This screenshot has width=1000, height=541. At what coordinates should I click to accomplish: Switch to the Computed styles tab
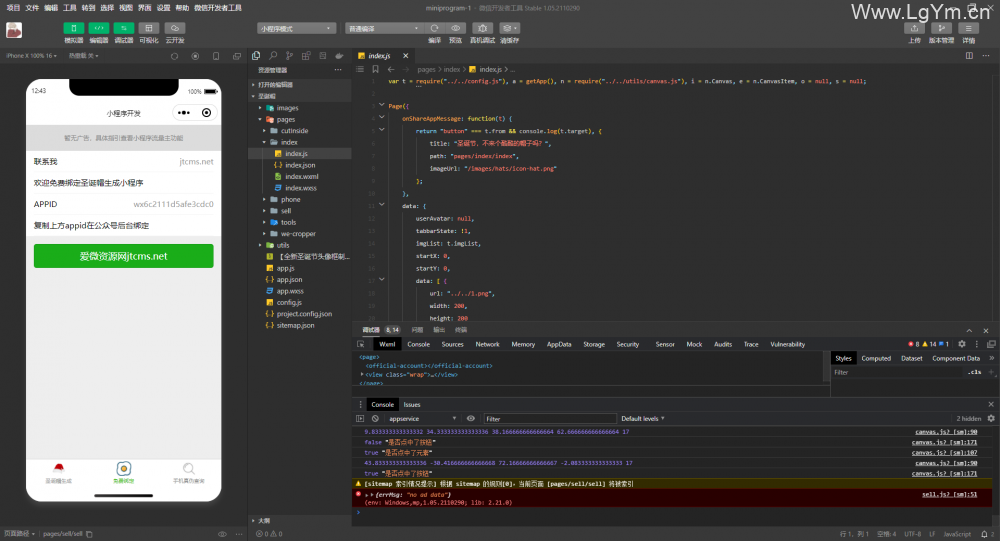click(x=876, y=359)
